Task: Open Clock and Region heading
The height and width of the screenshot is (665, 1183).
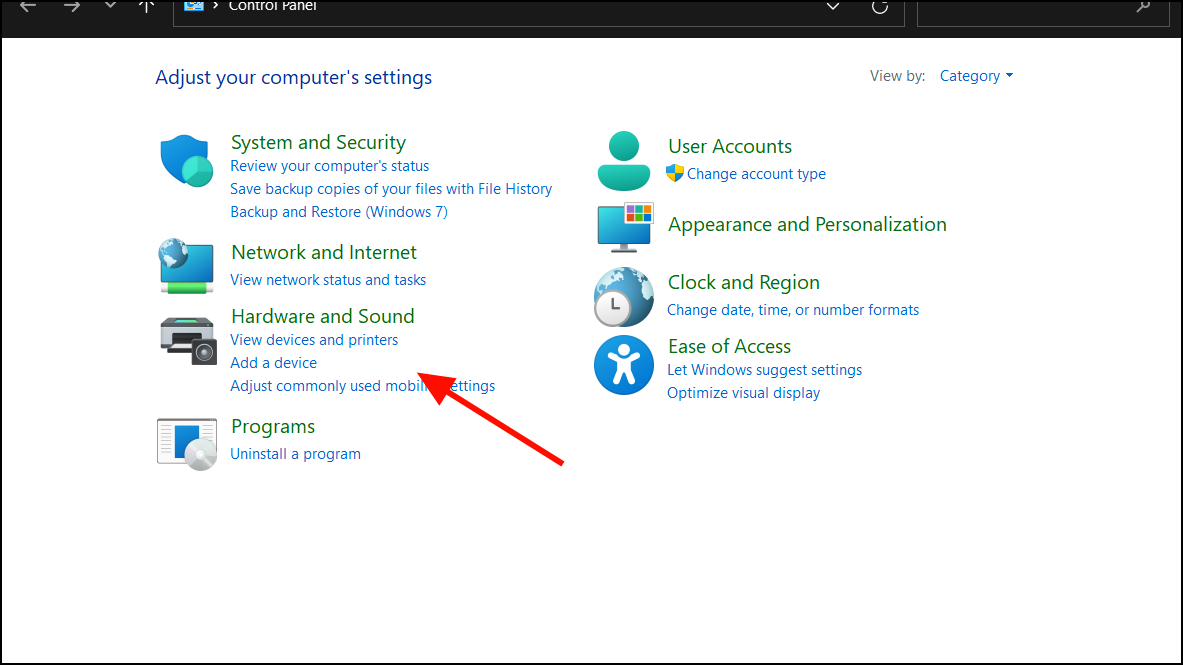Action: pos(743,282)
